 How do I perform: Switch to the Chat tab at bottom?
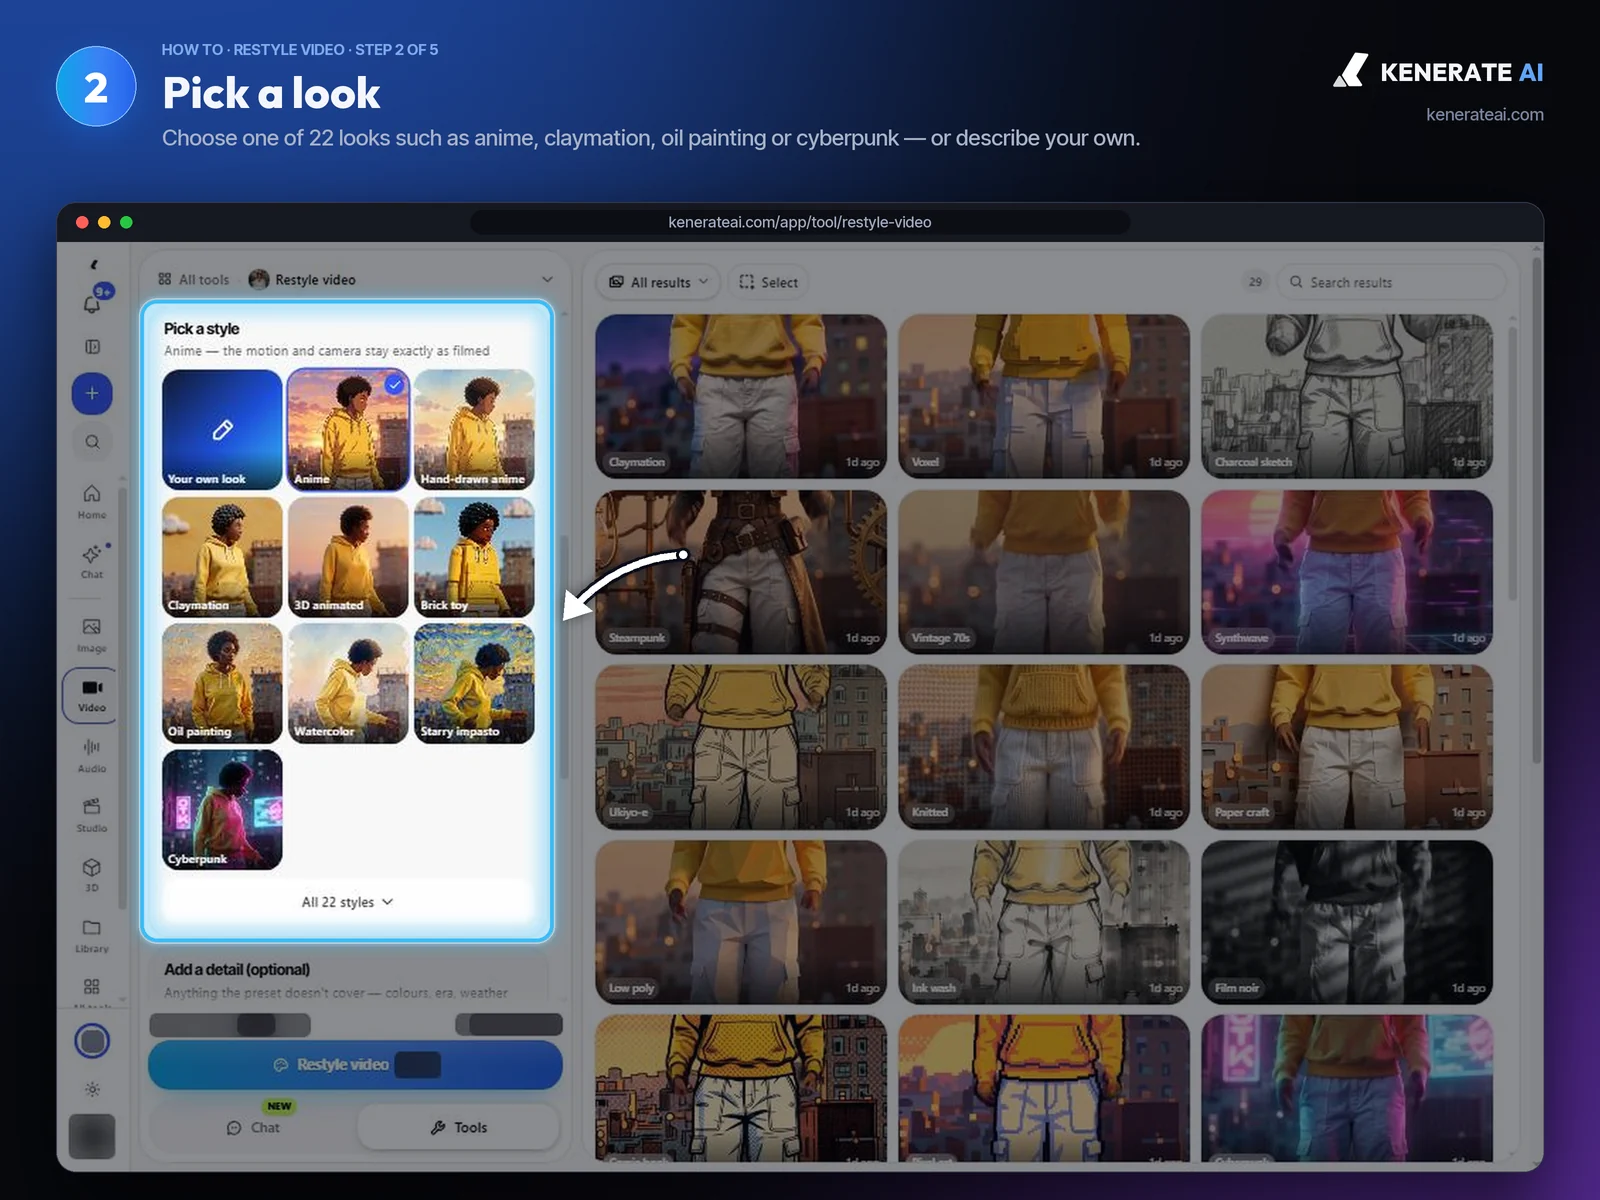[254, 1127]
